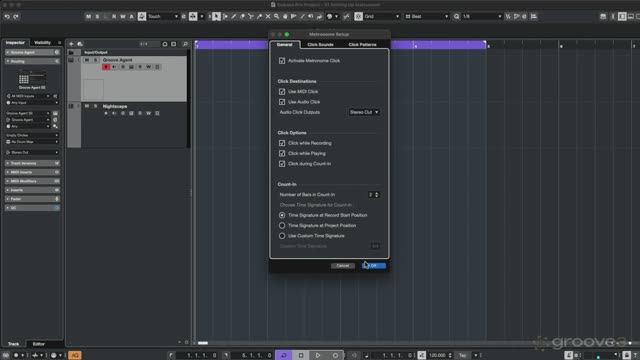This screenshot has height=360, width=640.
Task: Click Write automation W on Groove Agent track
Action: [149, 67]
